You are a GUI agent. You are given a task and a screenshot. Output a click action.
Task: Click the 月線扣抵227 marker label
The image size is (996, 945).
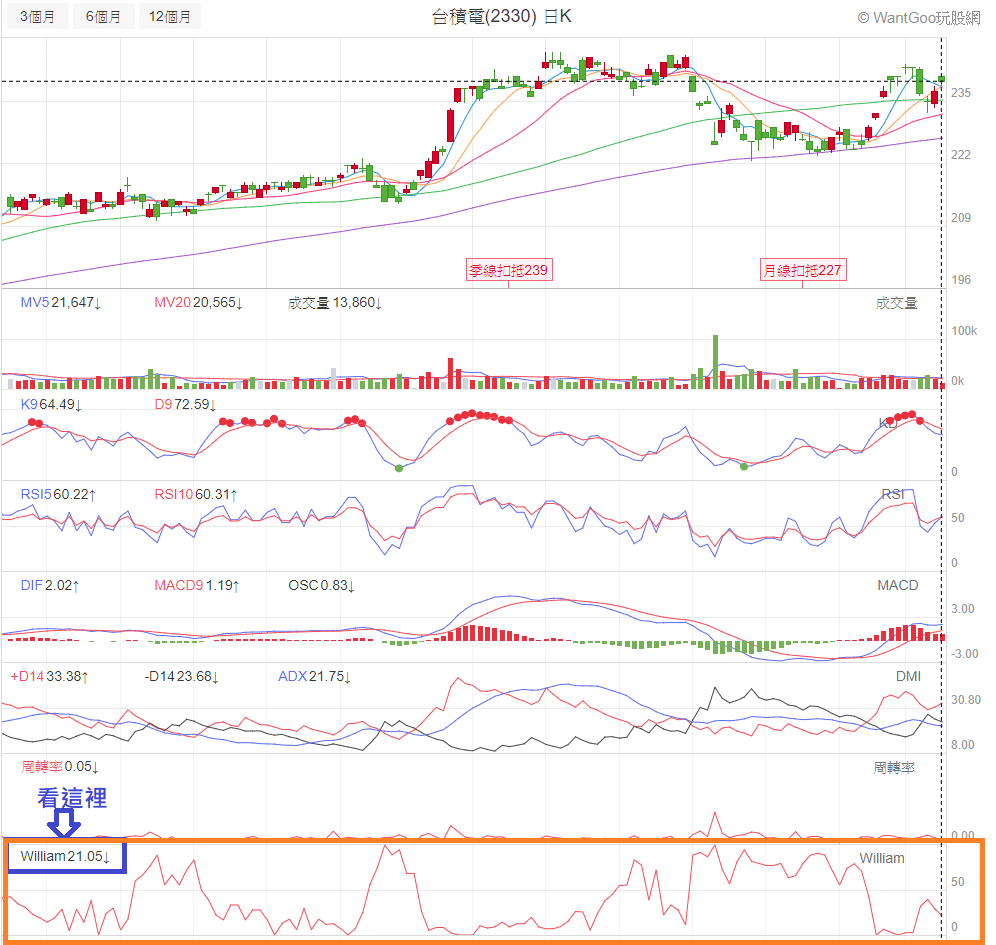802,270
